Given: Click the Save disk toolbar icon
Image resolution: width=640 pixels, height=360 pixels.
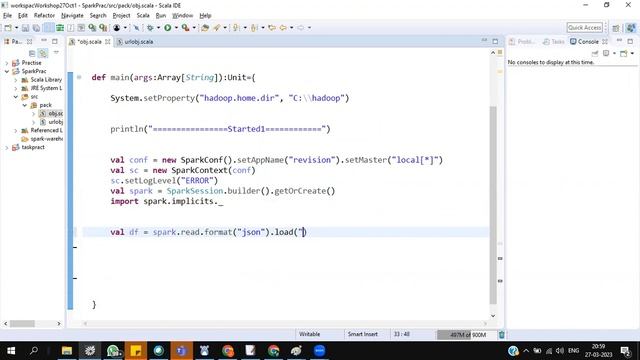Looking at the screenshot, I should [x=25, y=28].
